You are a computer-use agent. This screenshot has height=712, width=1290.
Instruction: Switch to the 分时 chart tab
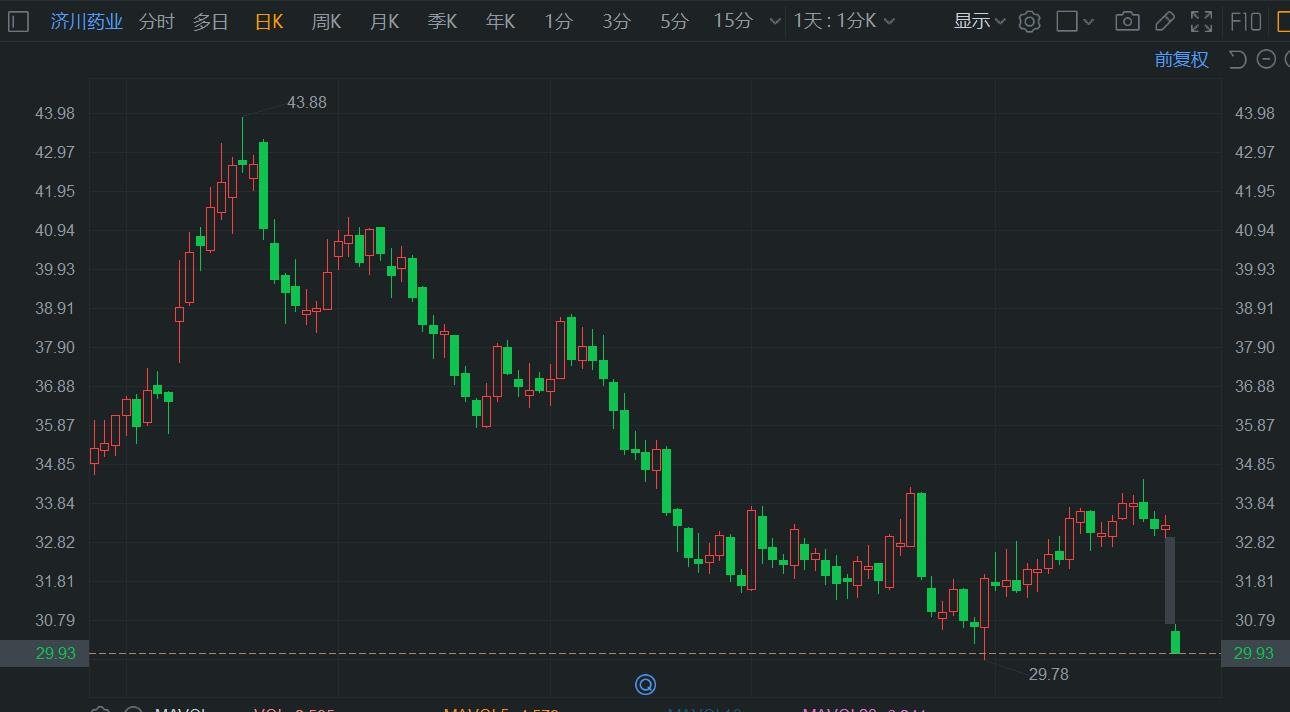coord(156,21)
